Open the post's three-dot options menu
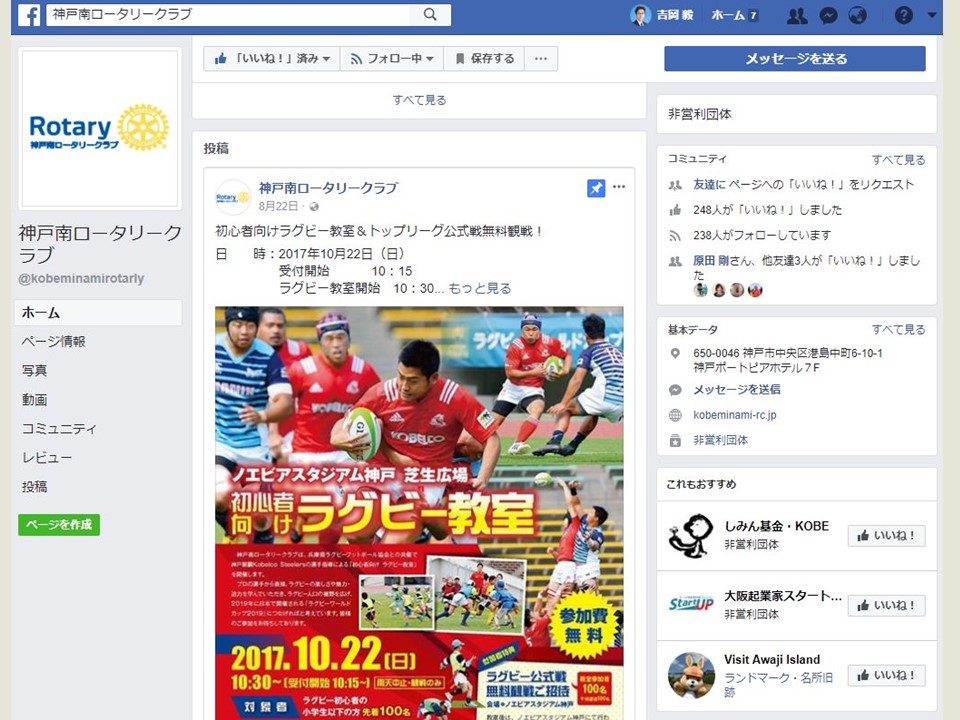This screenshot has height=720, width=960. 619,187
